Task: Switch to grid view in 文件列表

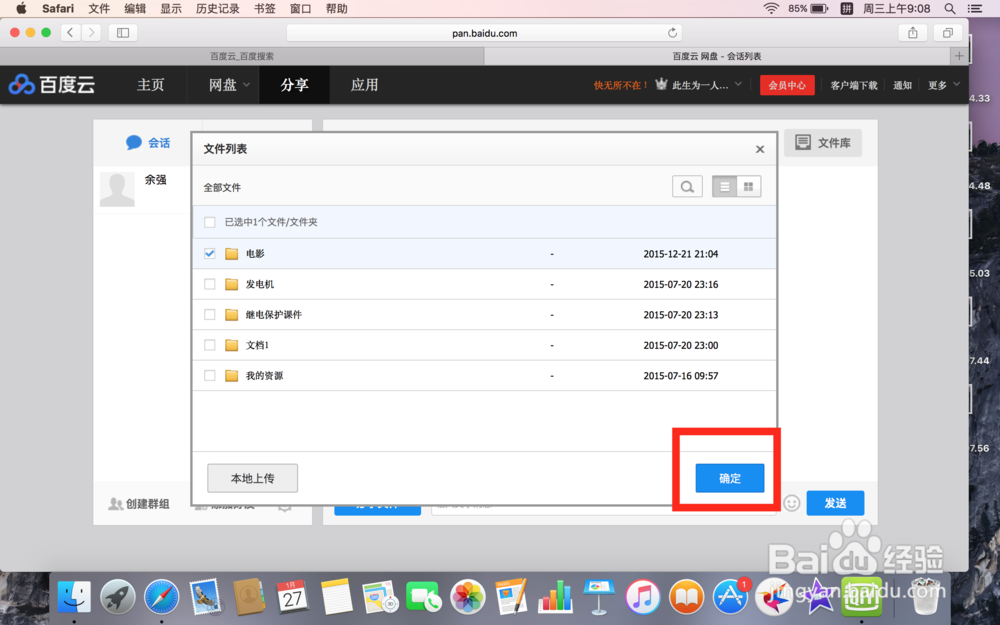Action: point(750,186)
